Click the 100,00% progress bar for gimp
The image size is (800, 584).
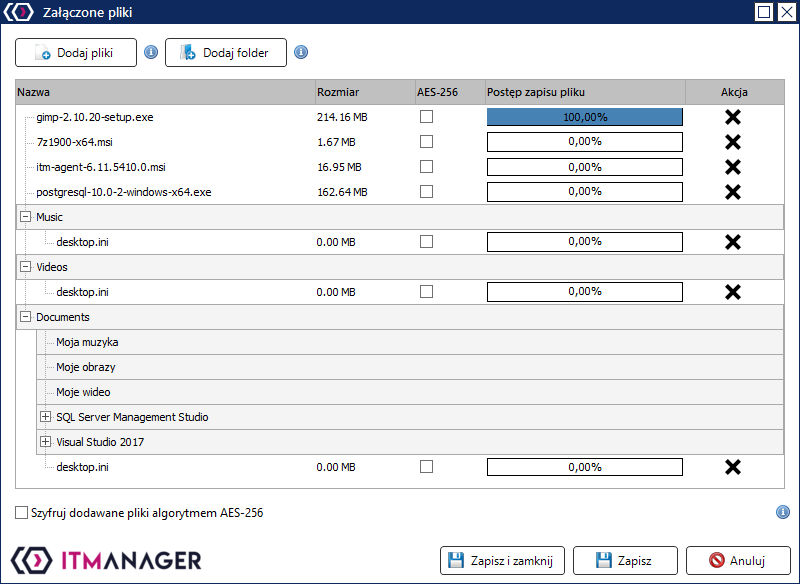[x=585, y=117]
